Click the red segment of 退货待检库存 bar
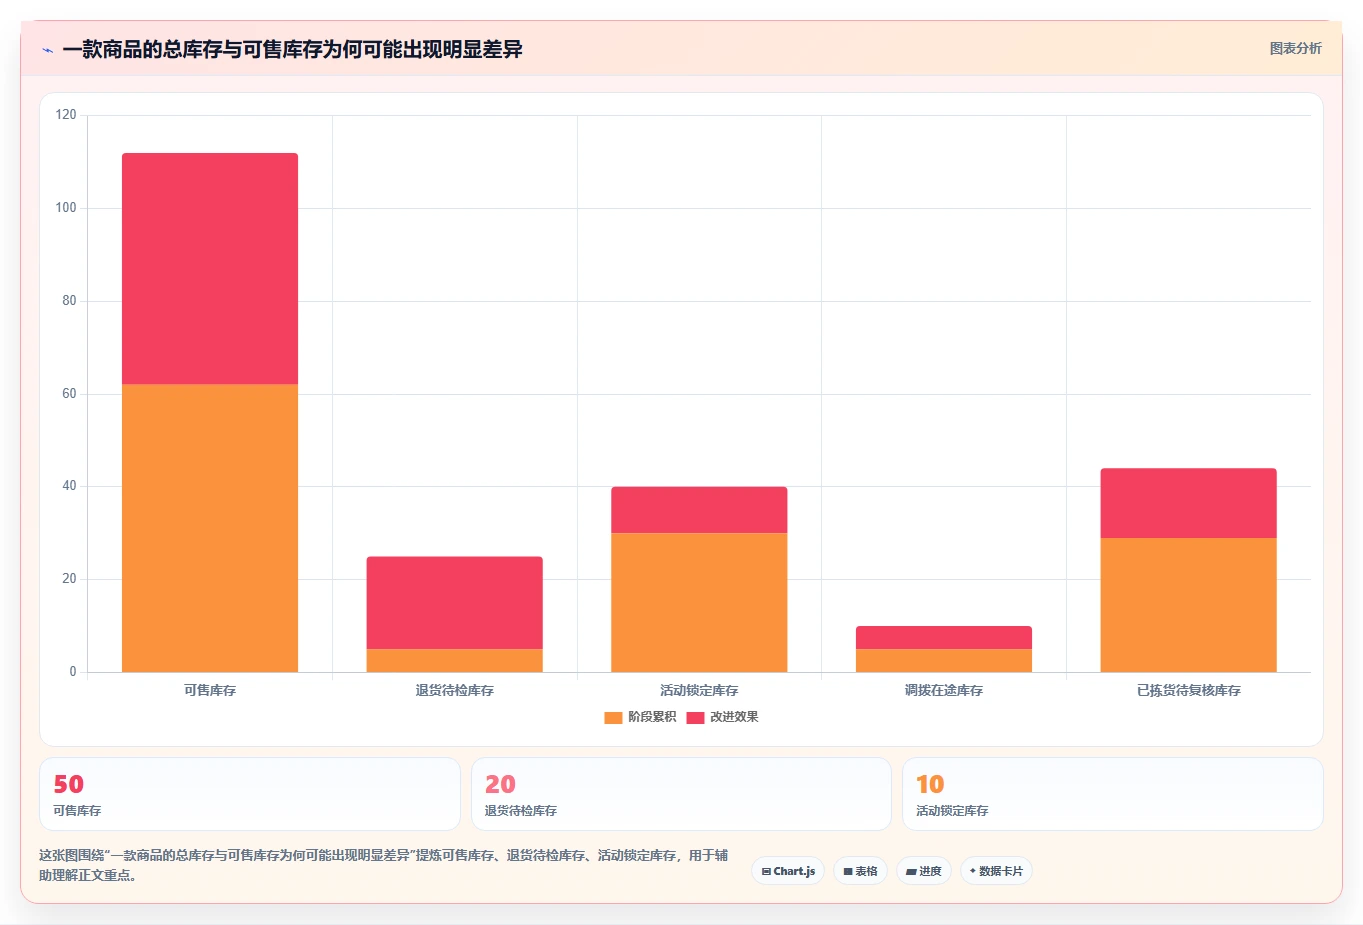The image size is (1363, 925). click(454, 603)
